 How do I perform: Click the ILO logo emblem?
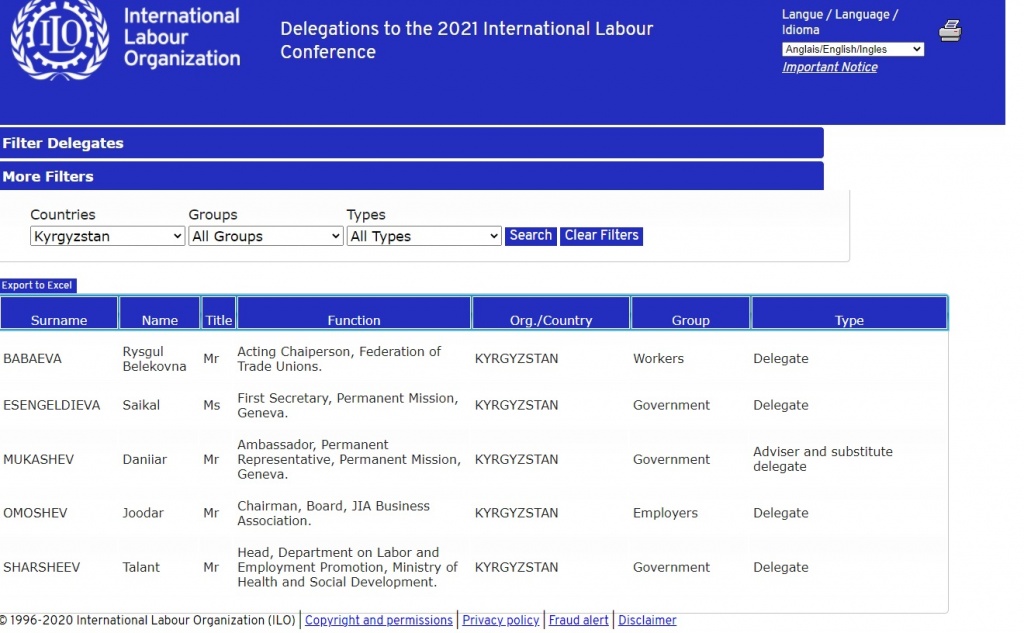pyautogui.click(x=60, y=38)
